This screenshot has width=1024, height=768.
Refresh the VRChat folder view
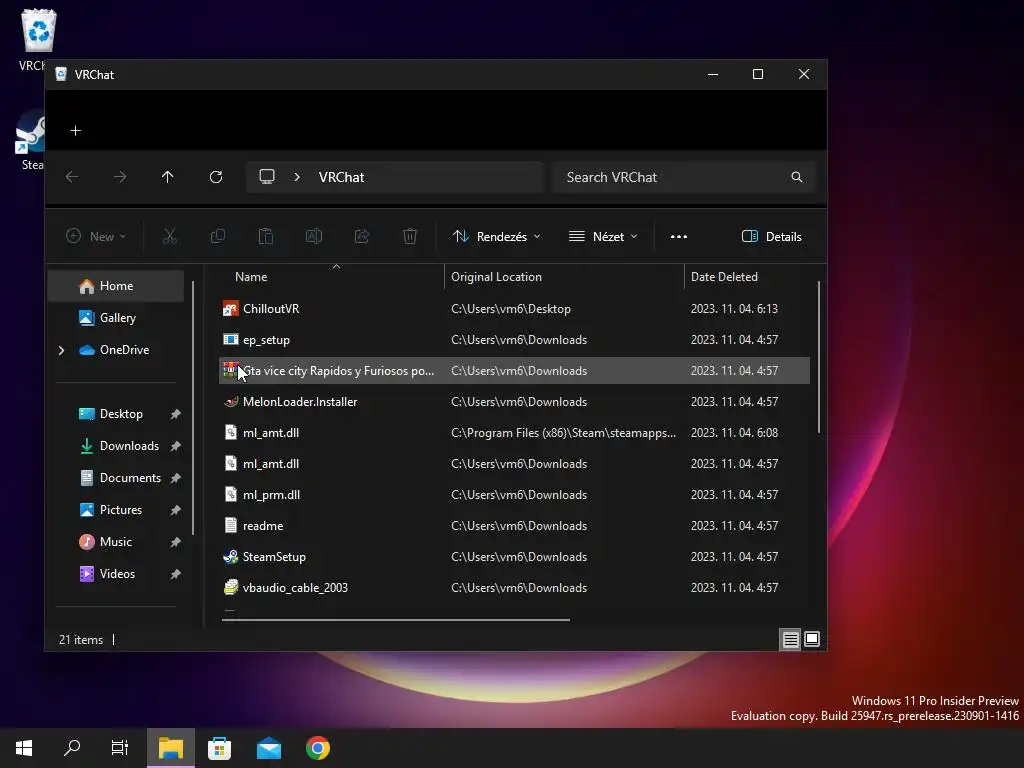pyautogui.click(x=216, y=177)
